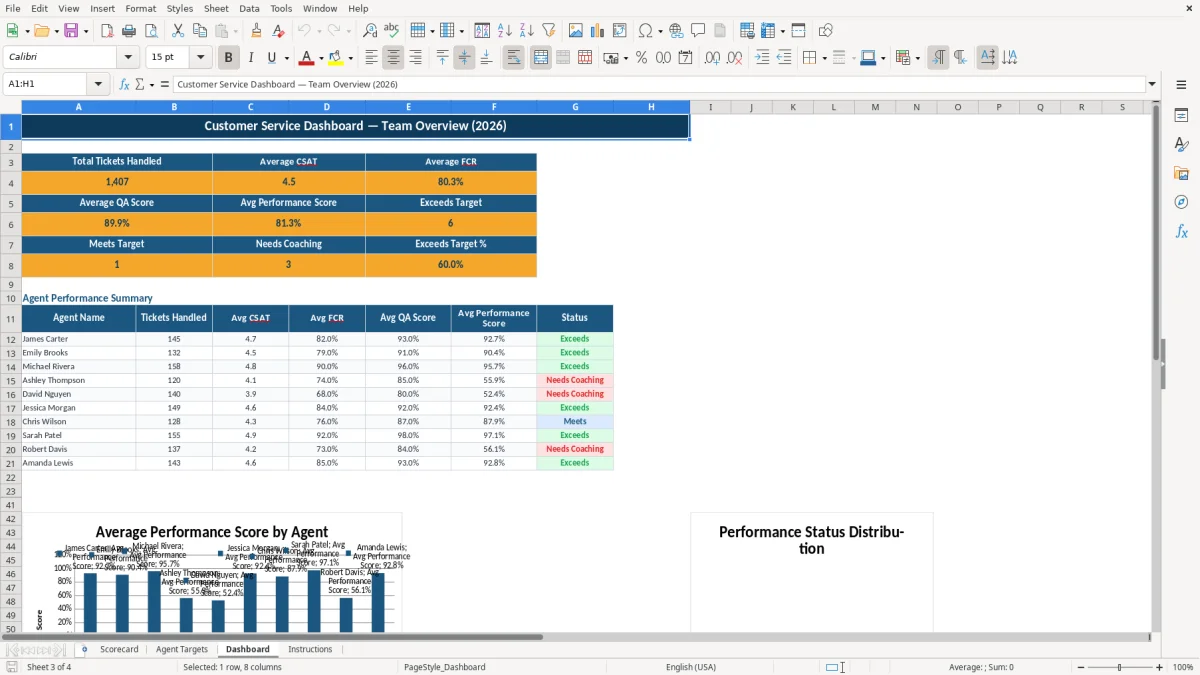Toggle Bold formatting

click(x=229, y=58)
